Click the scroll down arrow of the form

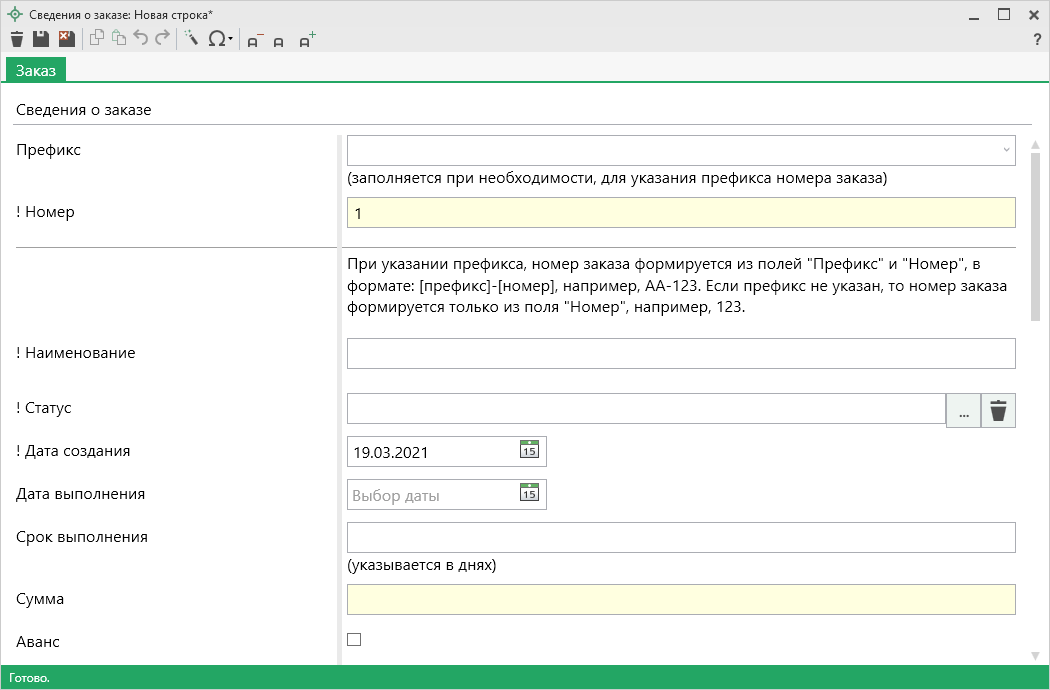coord(1035,656)
